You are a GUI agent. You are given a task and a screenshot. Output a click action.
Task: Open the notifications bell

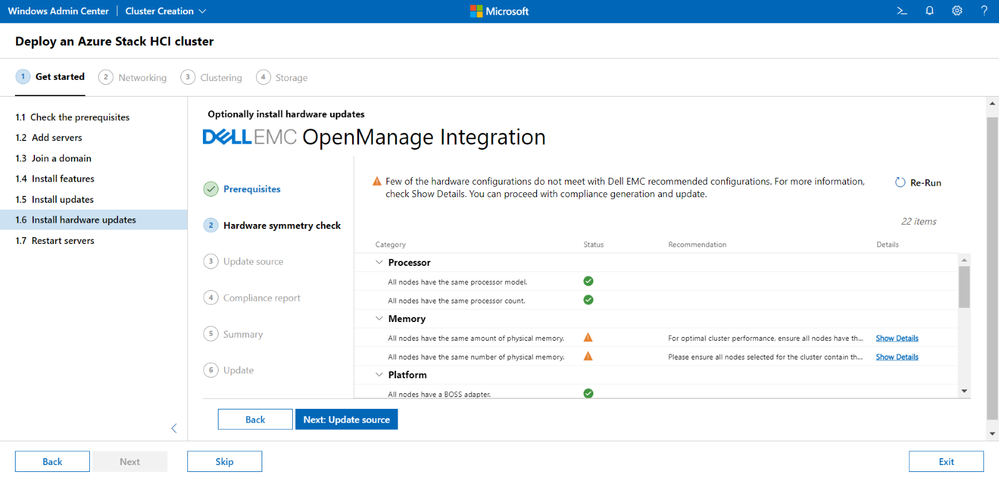(930, 11)
